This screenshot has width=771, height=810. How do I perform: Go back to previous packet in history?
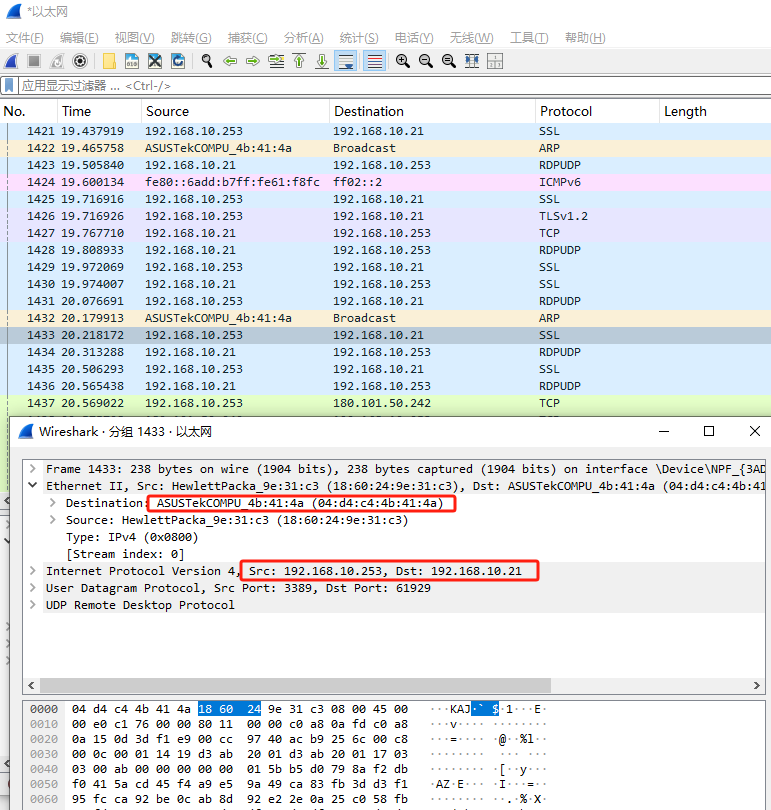pyautogui.click(x=230, y=61)
